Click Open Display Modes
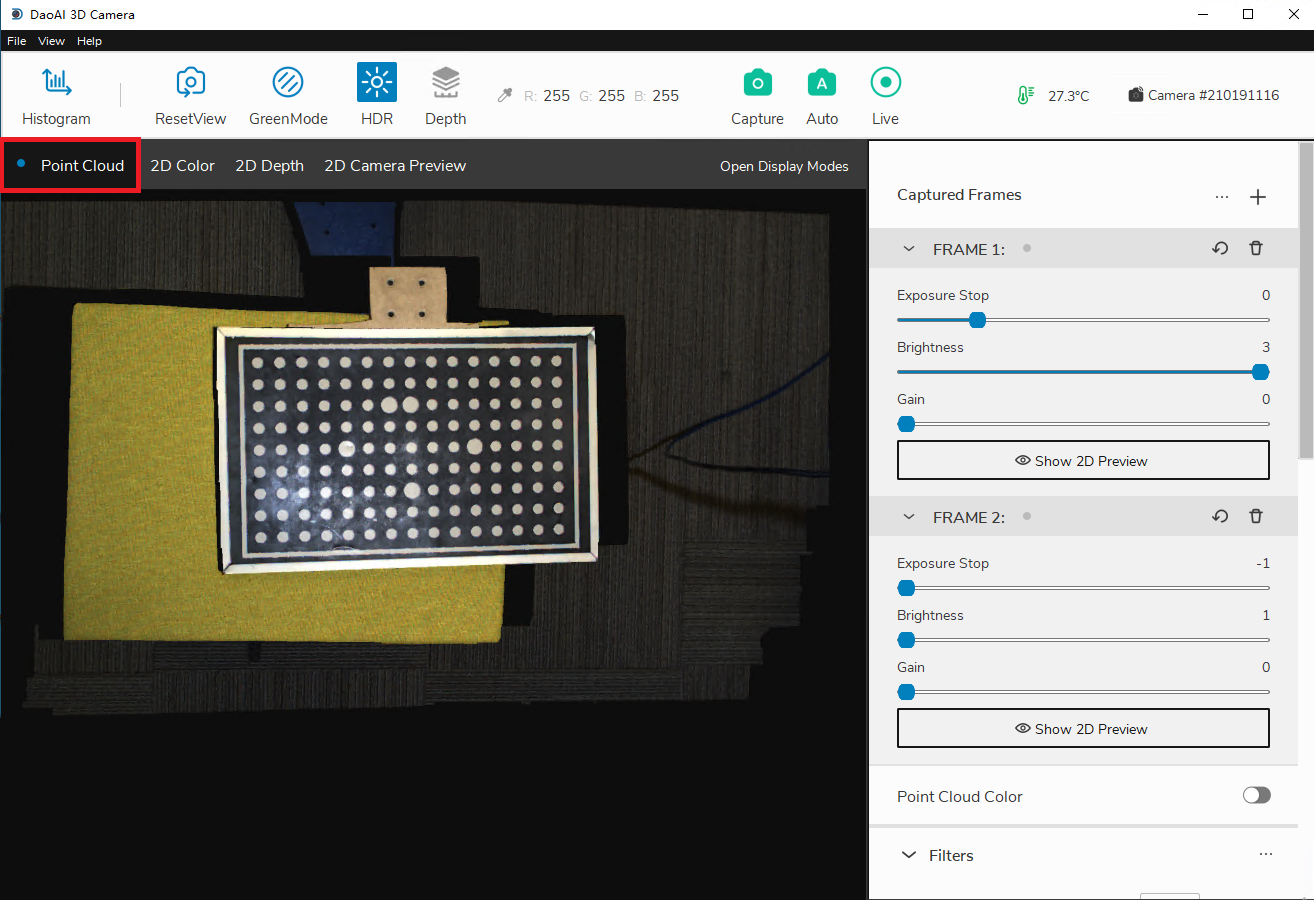This screenshot has height=900, width=1314. [784, 166]
